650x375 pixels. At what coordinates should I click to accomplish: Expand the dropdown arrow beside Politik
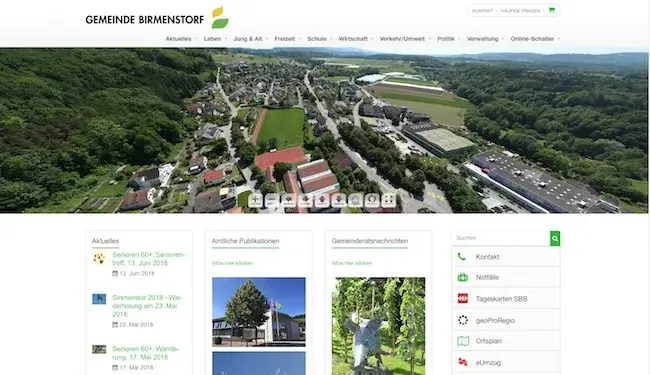tap(459, 39)
